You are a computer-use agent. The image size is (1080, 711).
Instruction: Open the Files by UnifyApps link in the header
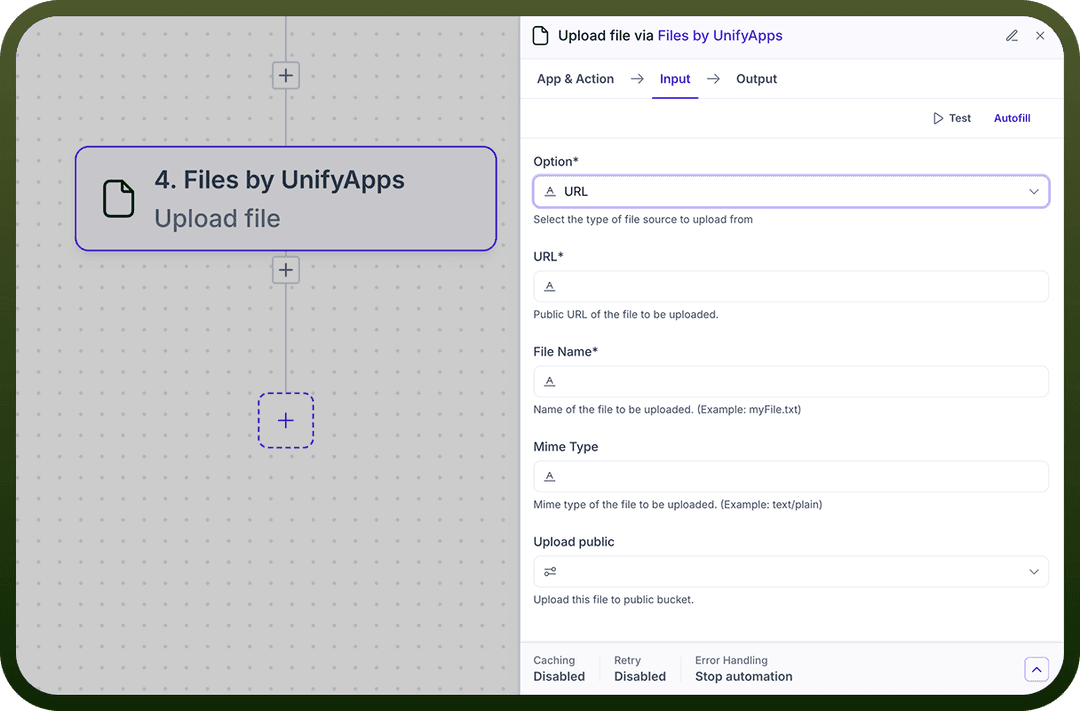(x=720, y=36)
